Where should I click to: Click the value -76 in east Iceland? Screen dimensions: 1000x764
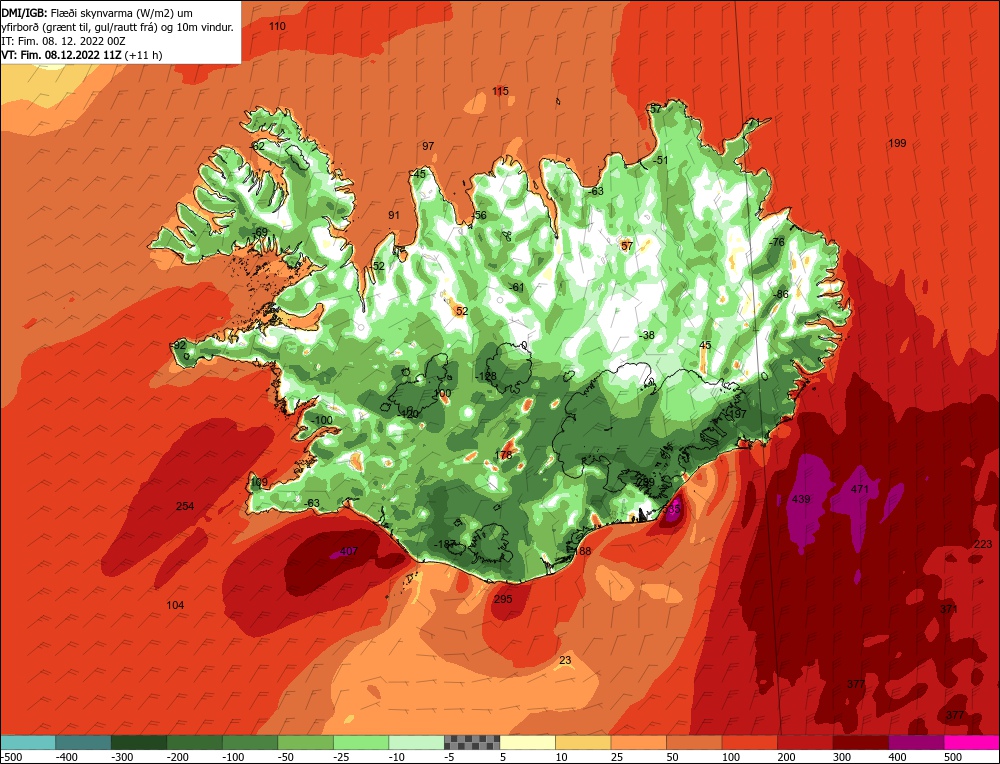tap(777, 242)
